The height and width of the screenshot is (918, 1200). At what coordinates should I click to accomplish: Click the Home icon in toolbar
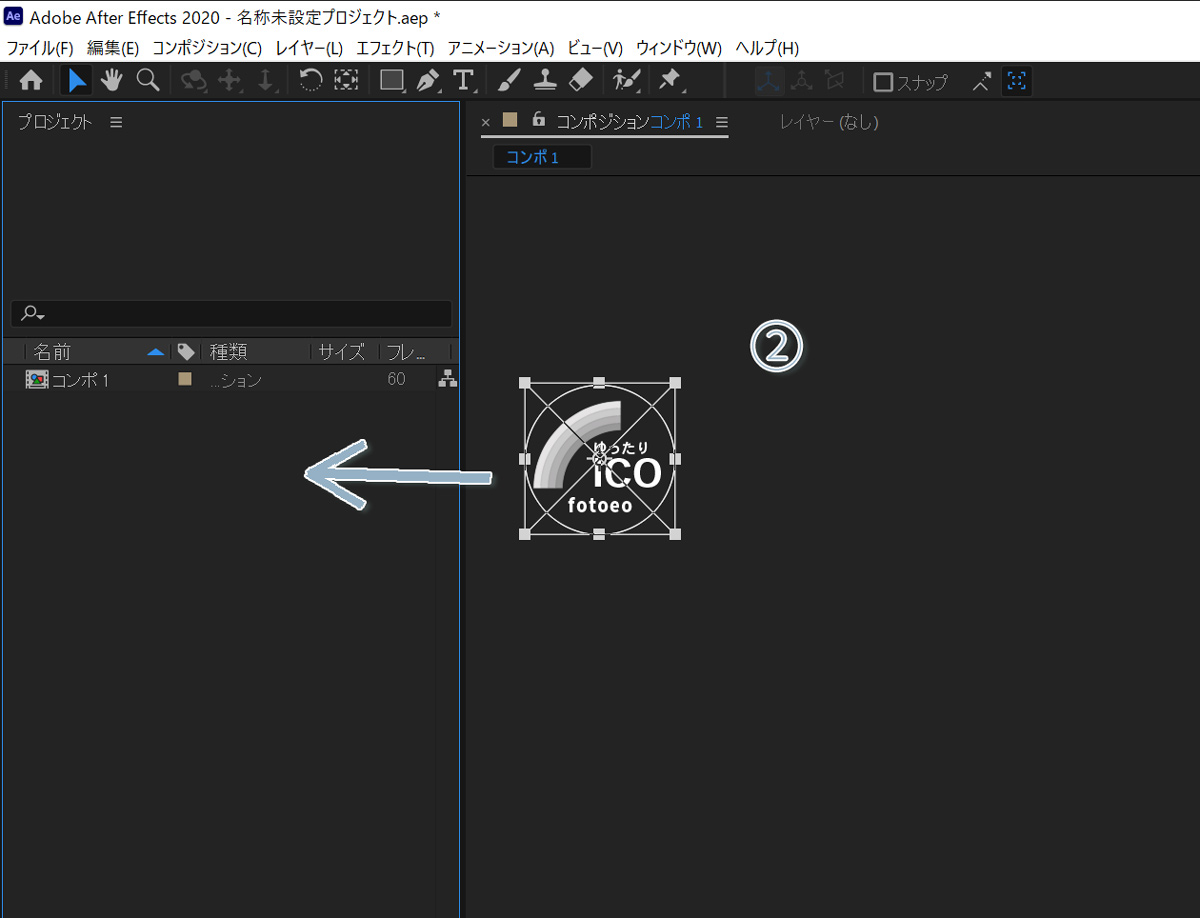(x=31, y=81)
